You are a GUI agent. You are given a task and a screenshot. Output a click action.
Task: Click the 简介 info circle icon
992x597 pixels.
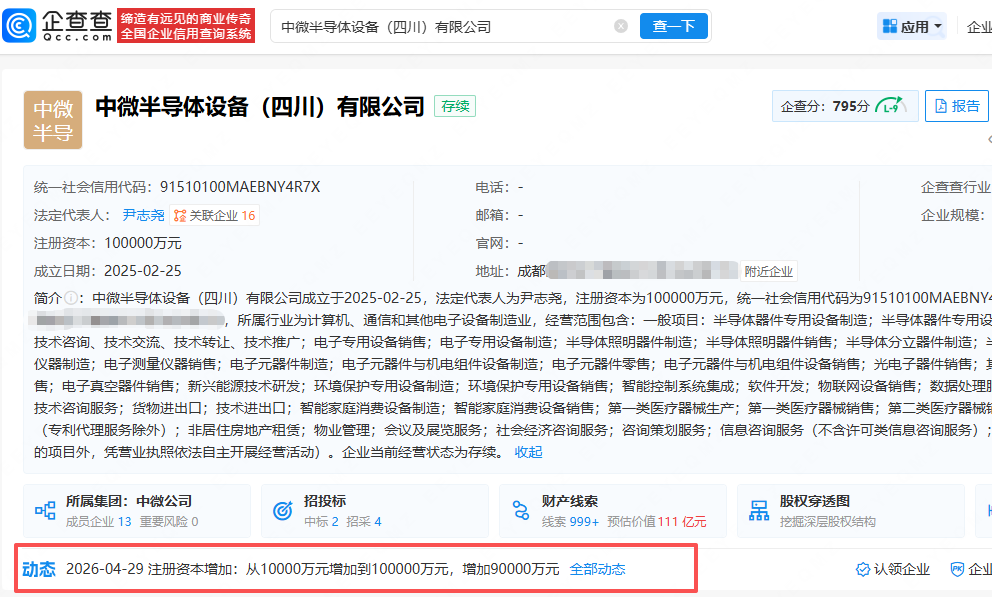(71, 297)
